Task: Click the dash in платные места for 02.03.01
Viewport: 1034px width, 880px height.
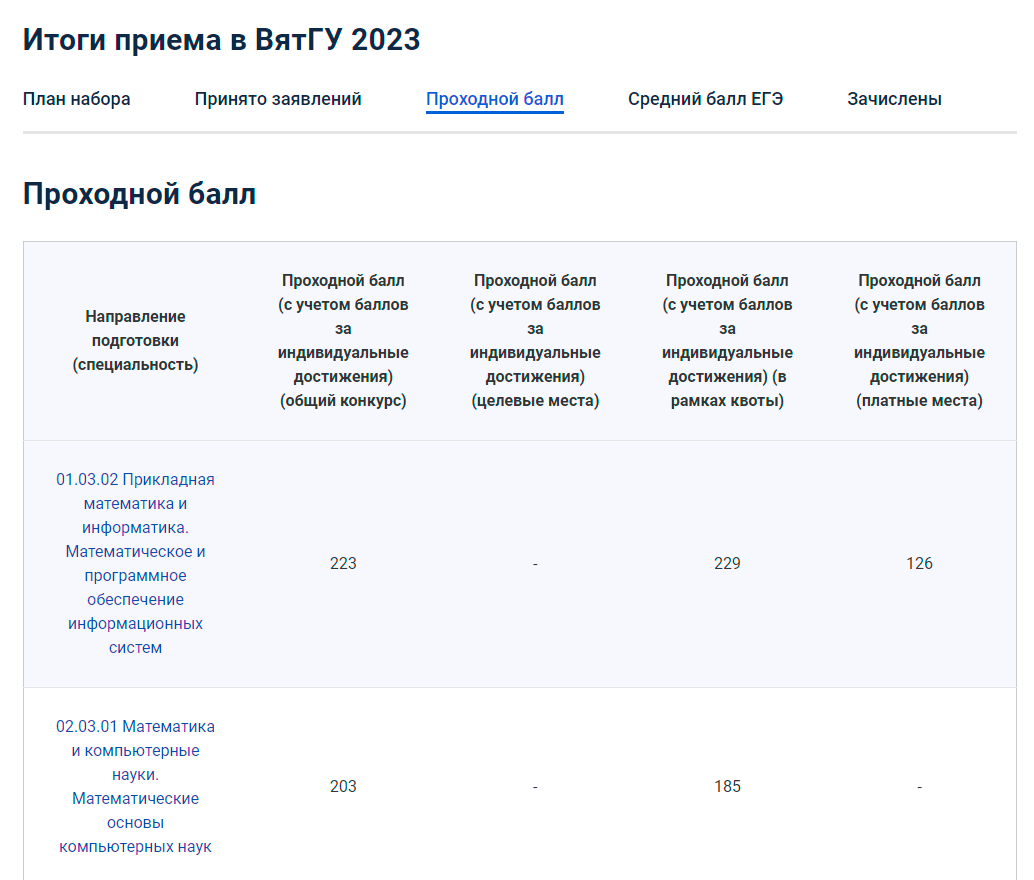Action: tap(919, 787)
